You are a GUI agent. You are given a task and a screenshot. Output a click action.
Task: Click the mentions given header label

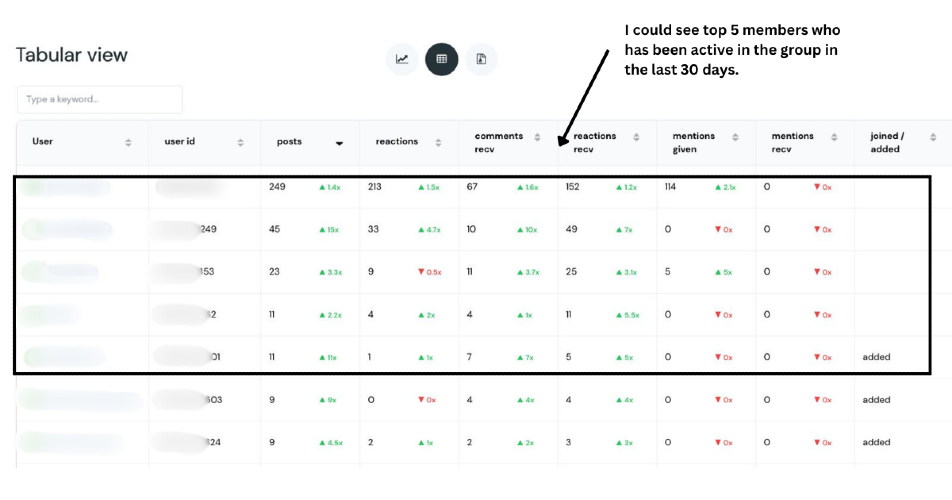pos(693,143)
